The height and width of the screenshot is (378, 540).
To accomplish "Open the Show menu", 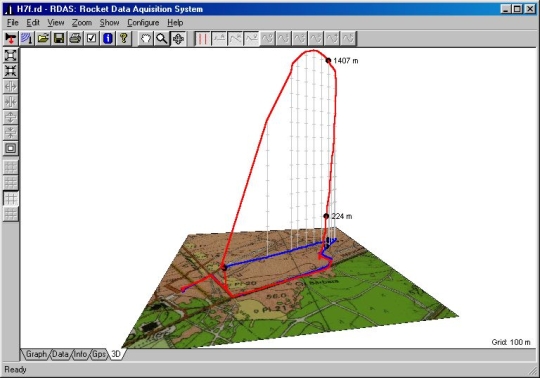I will (x=110, y=23).
